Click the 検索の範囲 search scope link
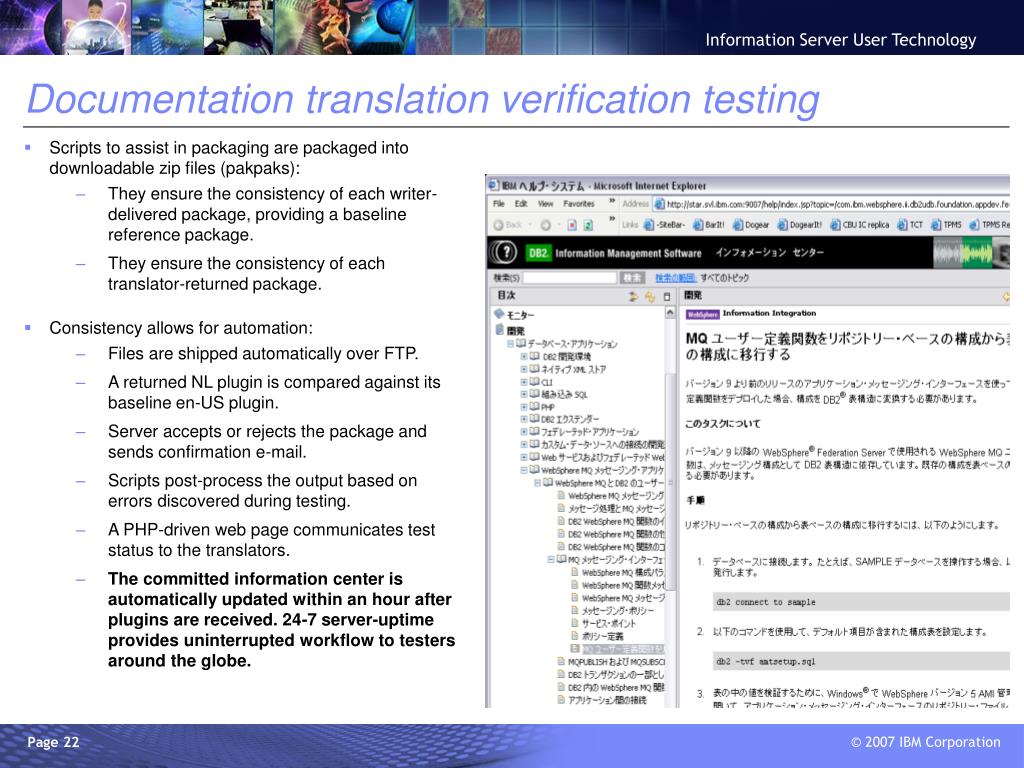1024x768 pixels. [676, 278]
